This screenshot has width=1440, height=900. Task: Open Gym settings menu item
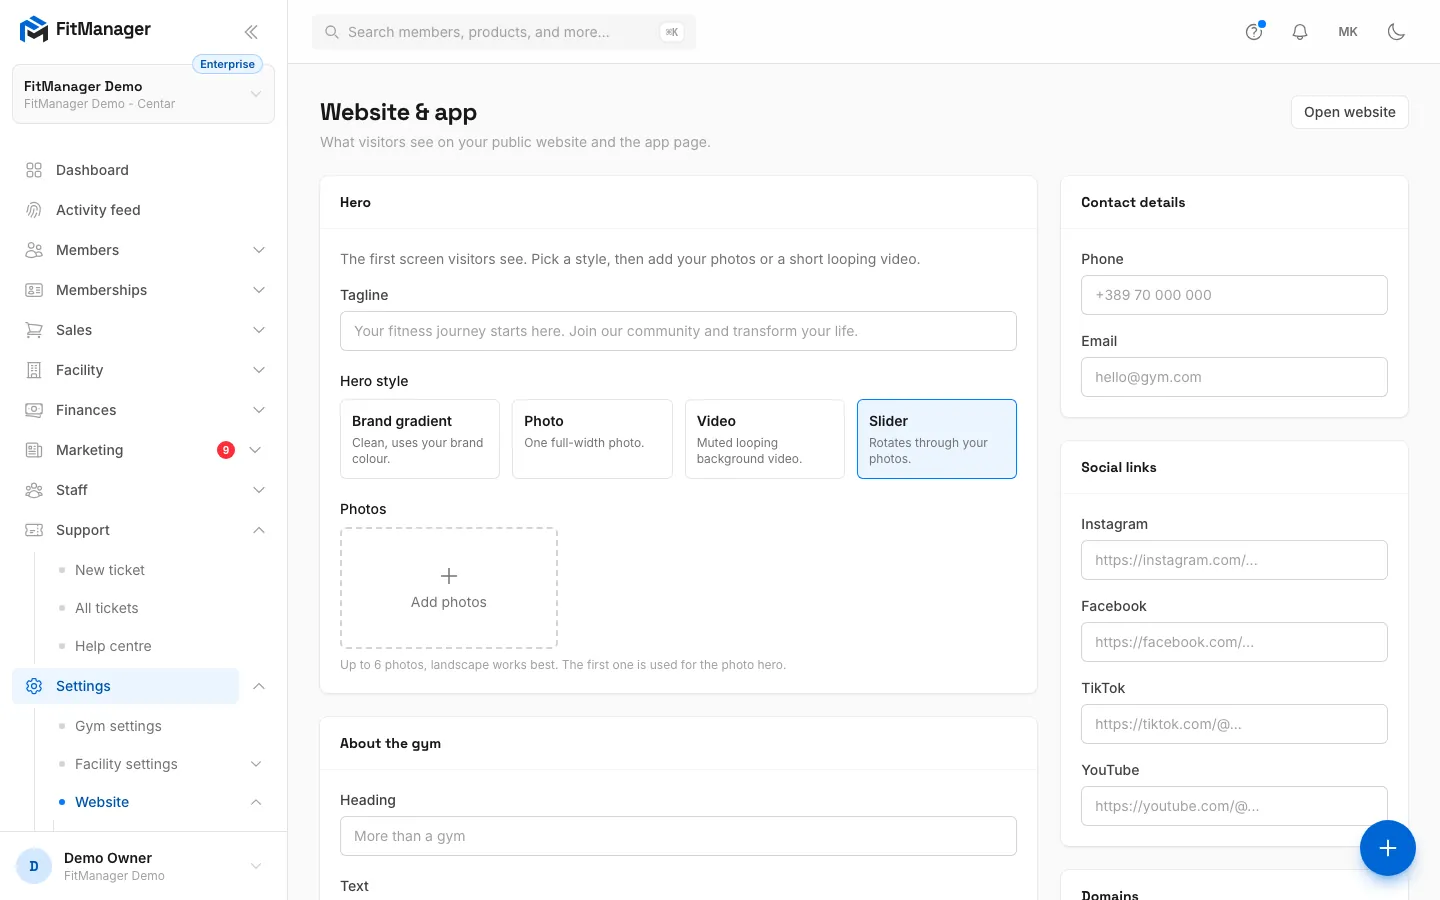(x=118, y=726)
